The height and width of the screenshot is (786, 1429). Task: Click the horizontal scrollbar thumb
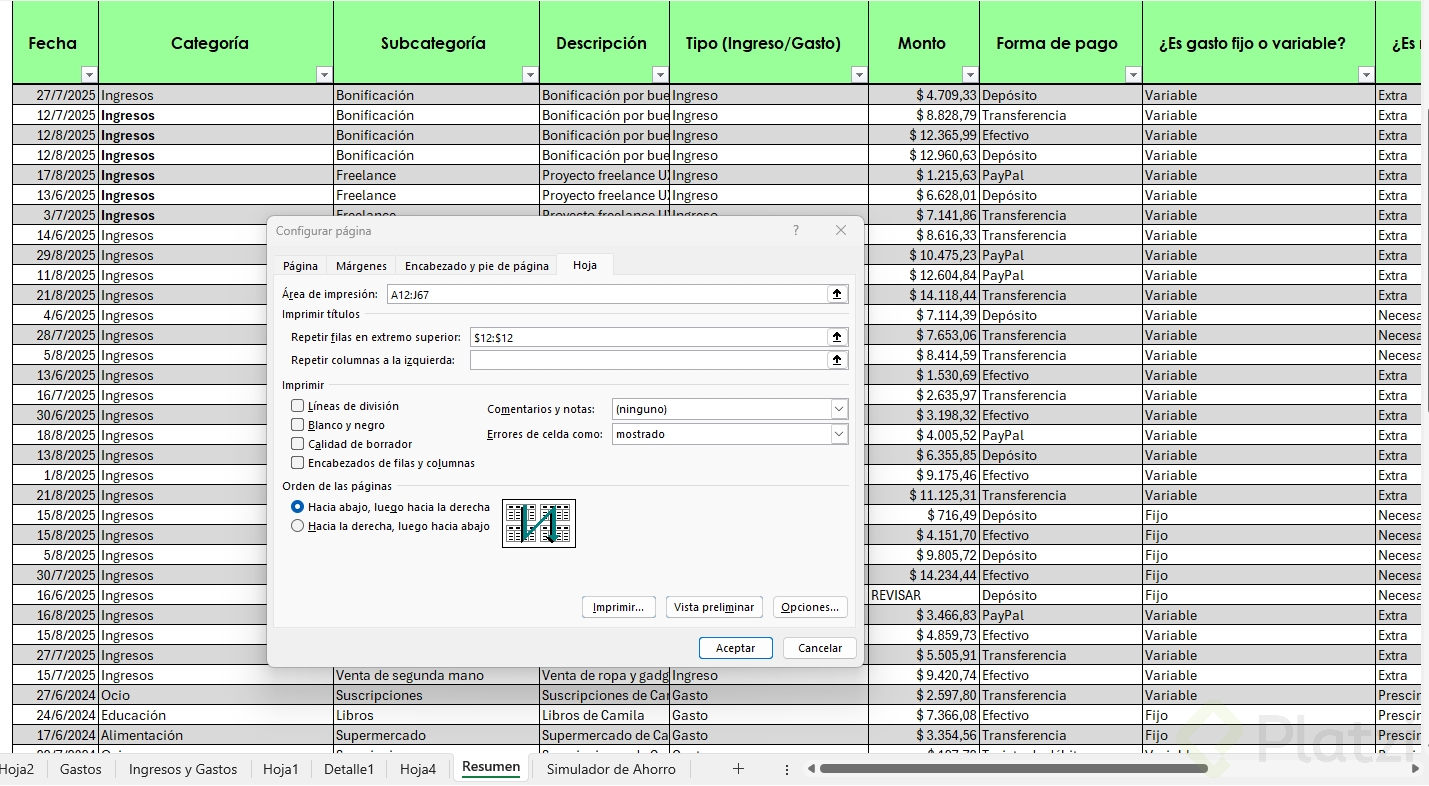[1014, 769]
